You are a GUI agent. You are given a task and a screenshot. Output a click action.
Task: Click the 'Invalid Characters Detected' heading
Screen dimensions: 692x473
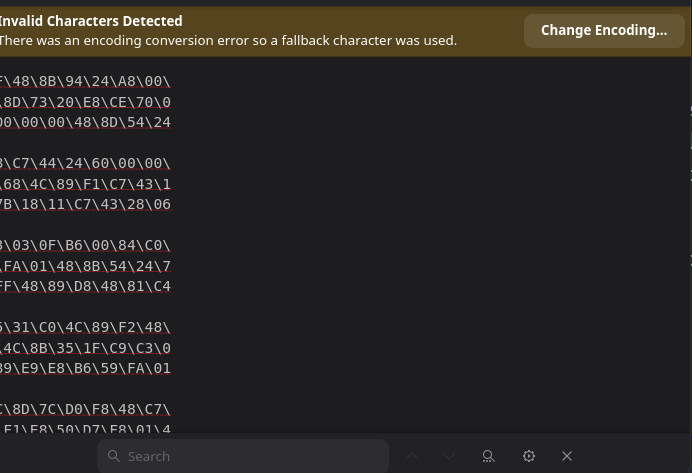90,20
